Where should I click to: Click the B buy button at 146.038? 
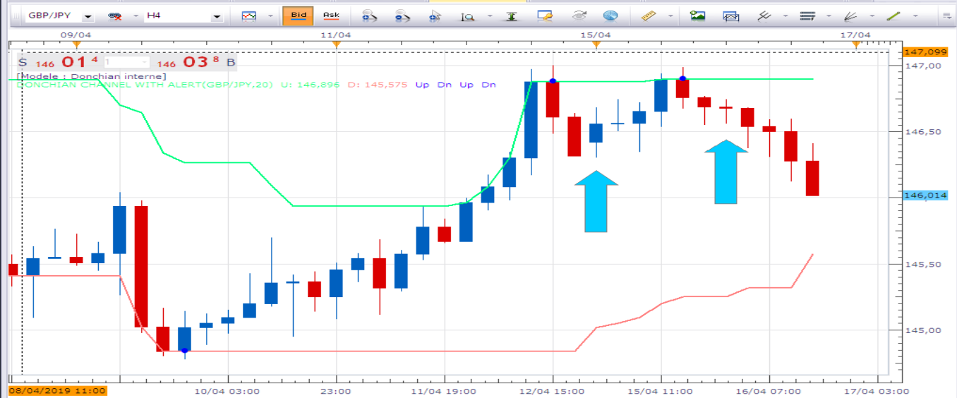231,62
